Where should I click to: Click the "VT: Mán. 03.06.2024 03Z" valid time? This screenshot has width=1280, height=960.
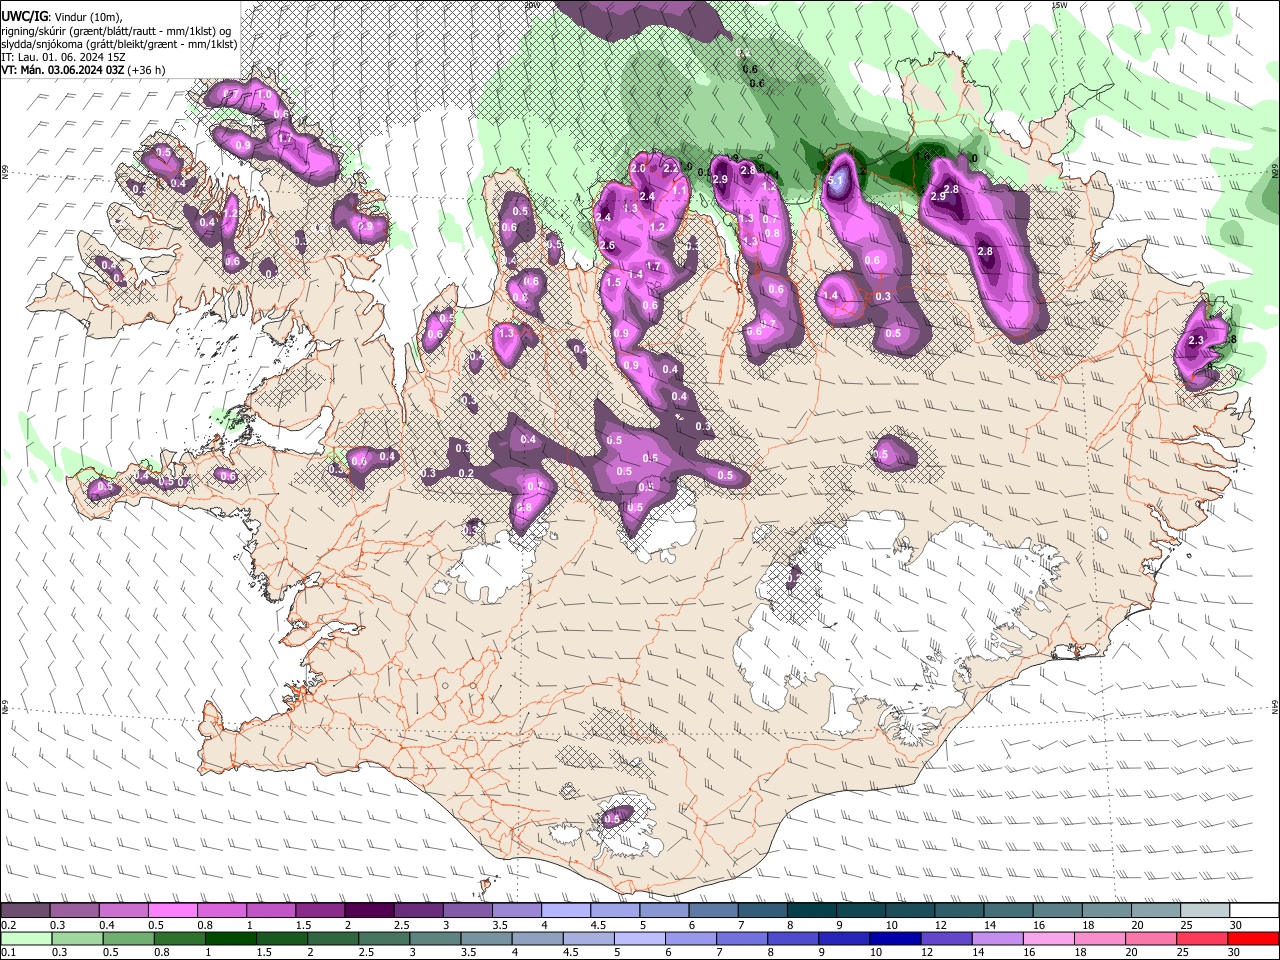(x=62, y=70)
